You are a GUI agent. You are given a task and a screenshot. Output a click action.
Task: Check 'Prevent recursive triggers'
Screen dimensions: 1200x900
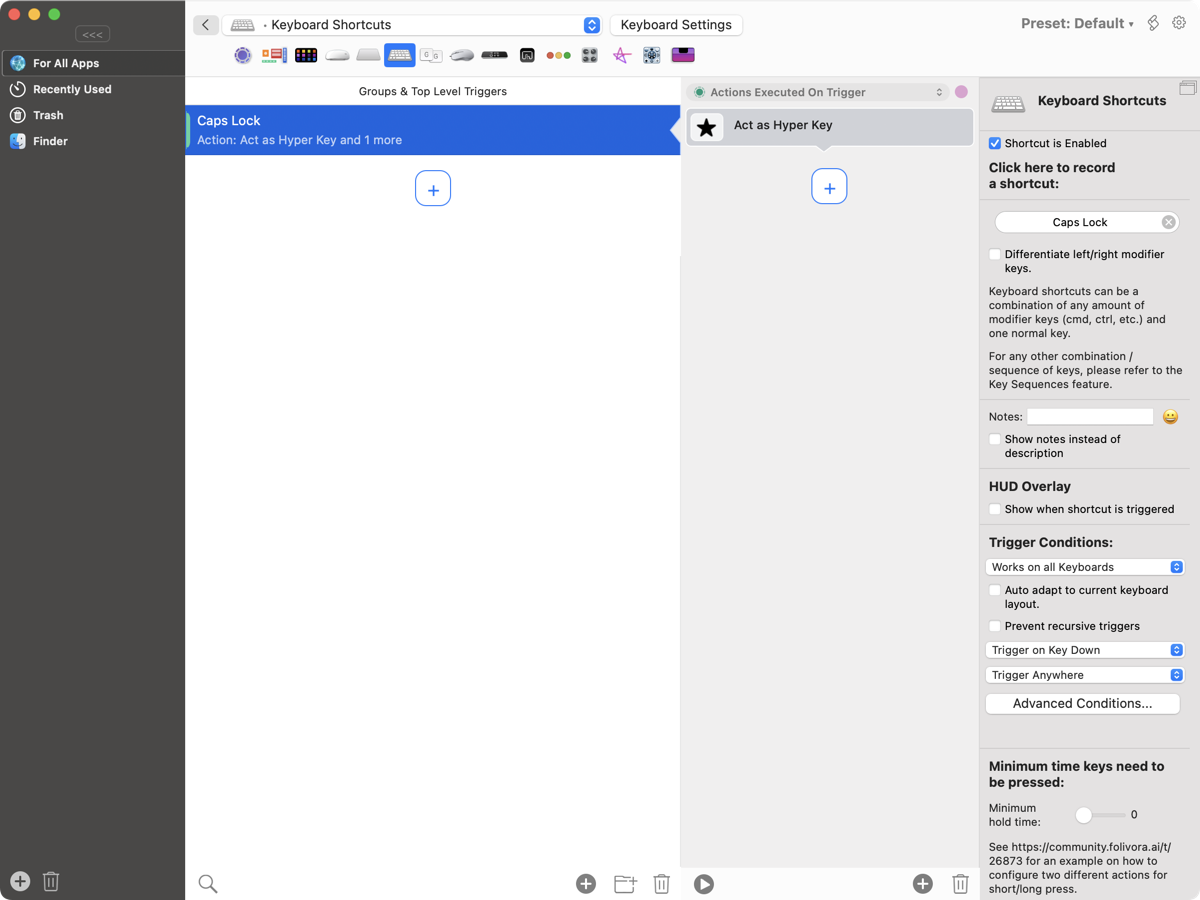pos(995,626)
